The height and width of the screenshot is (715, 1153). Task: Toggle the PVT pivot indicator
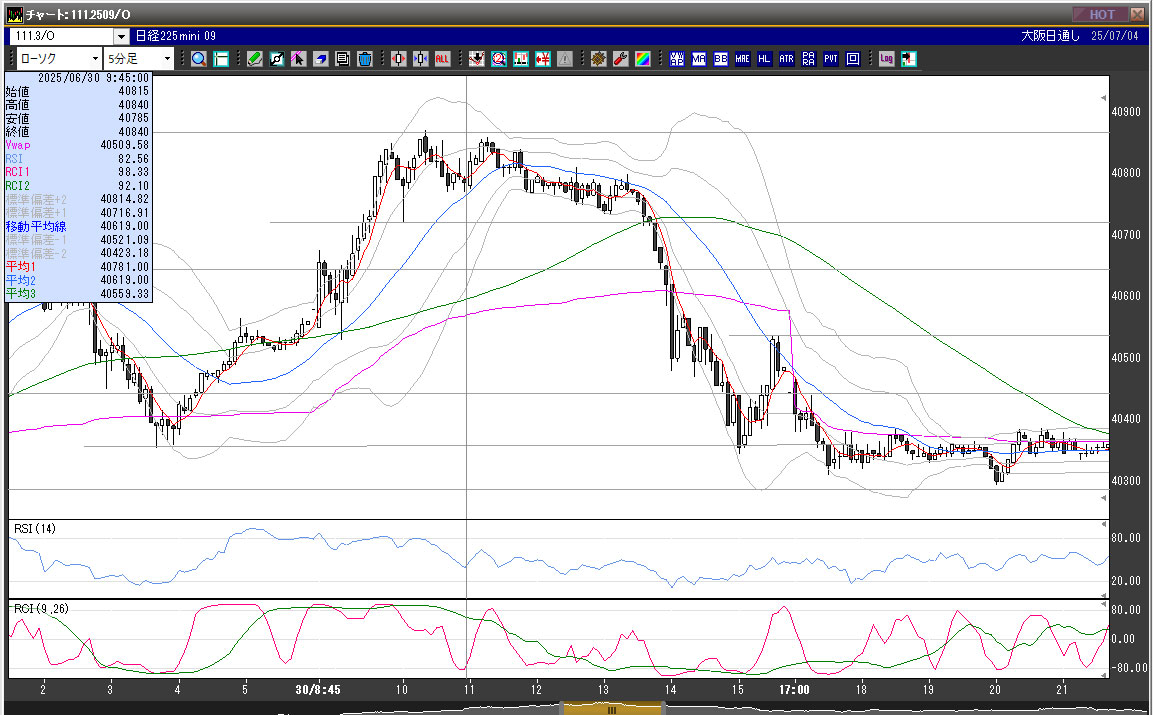(831, 59)
